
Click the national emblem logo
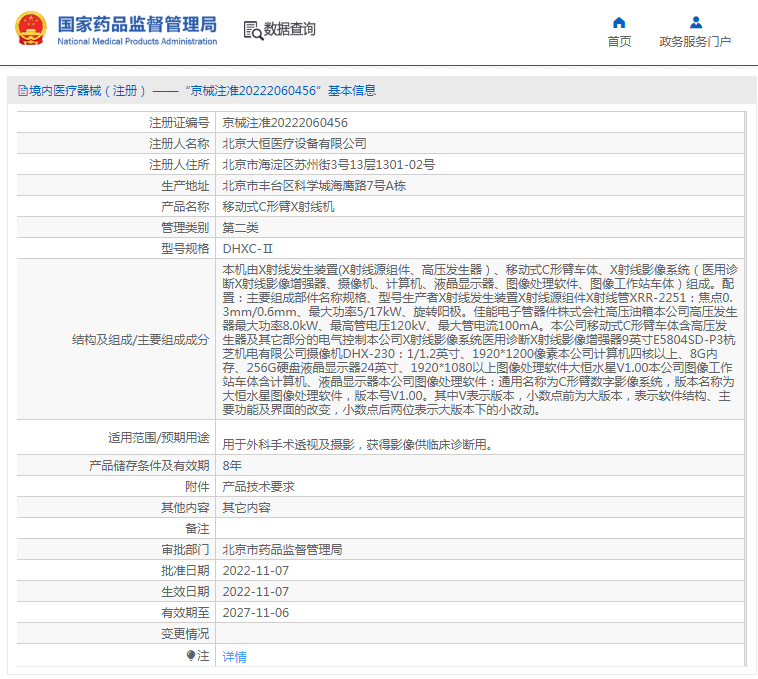tap(31, 29)
